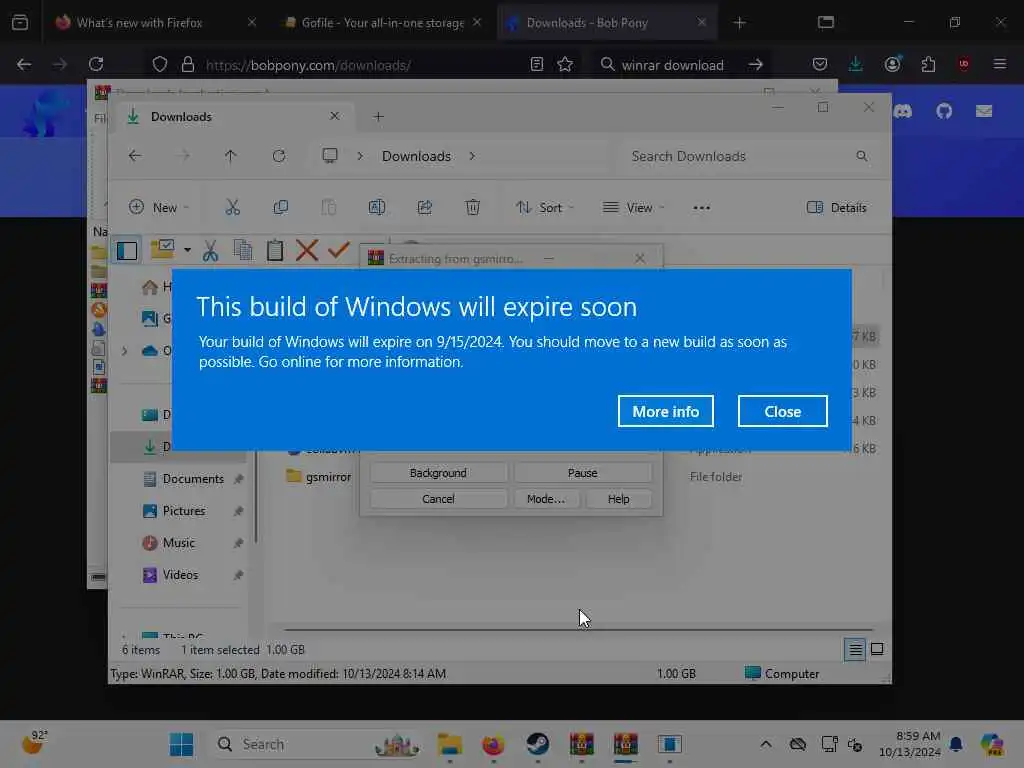
Task: Click the Search Downloads field
Action: pyautogui.click(x=749, y=156)
